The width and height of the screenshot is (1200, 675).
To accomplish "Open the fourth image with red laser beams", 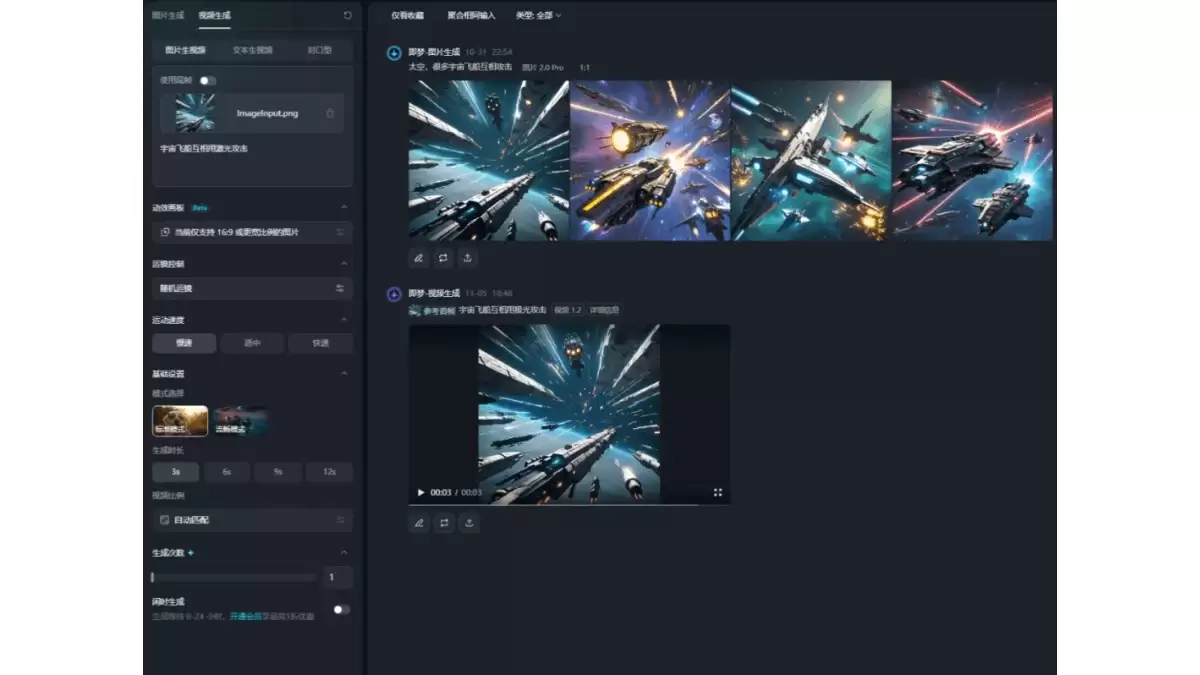I will pyautogui.click(x=972, y=160).
